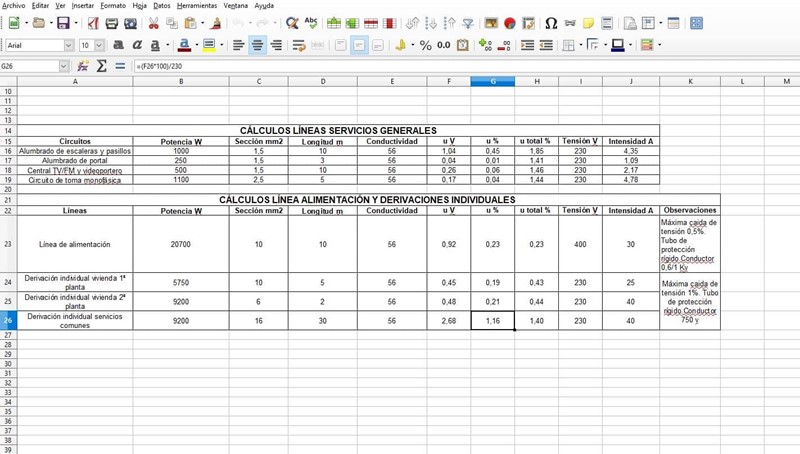Expand Font Color dropdown arrow
Screen dimensions: 800x454
196,45
